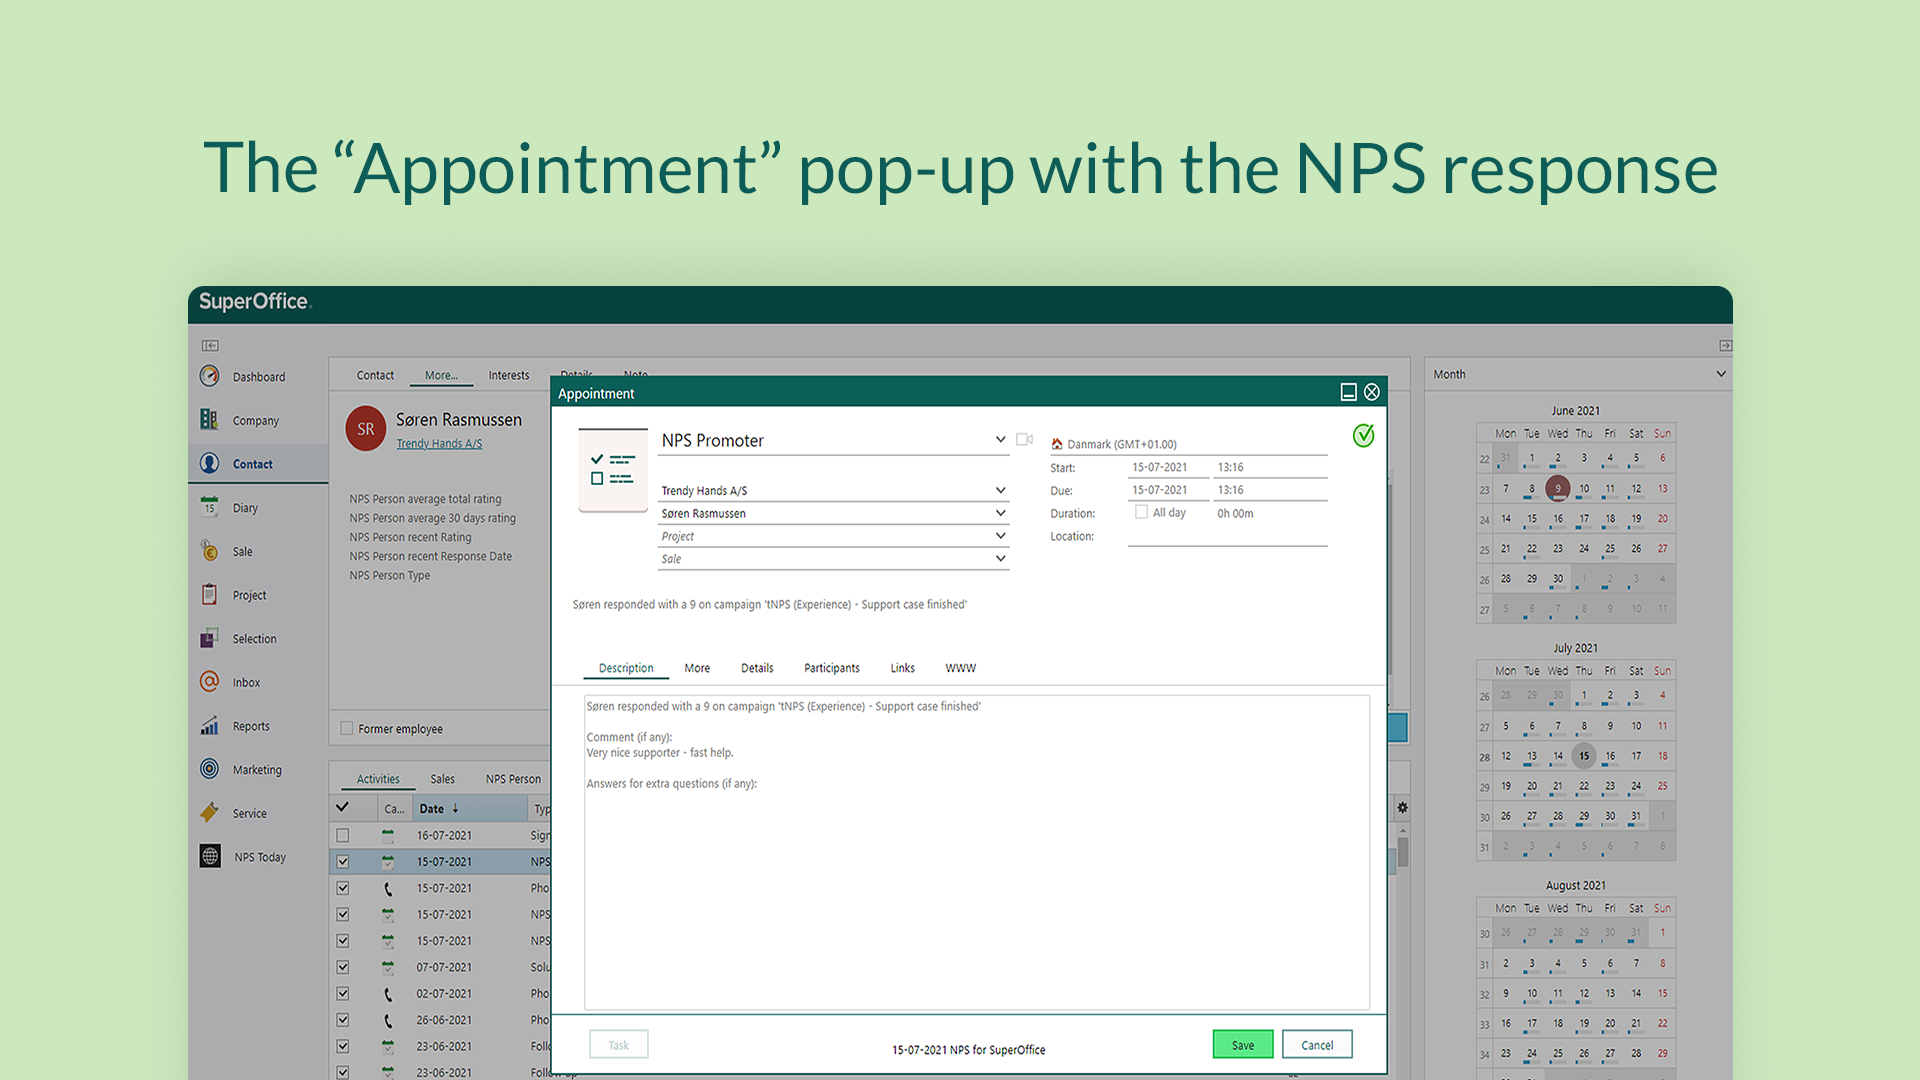
Task: Open the activities list settings gear
Action: click(x=1402, y=808)
